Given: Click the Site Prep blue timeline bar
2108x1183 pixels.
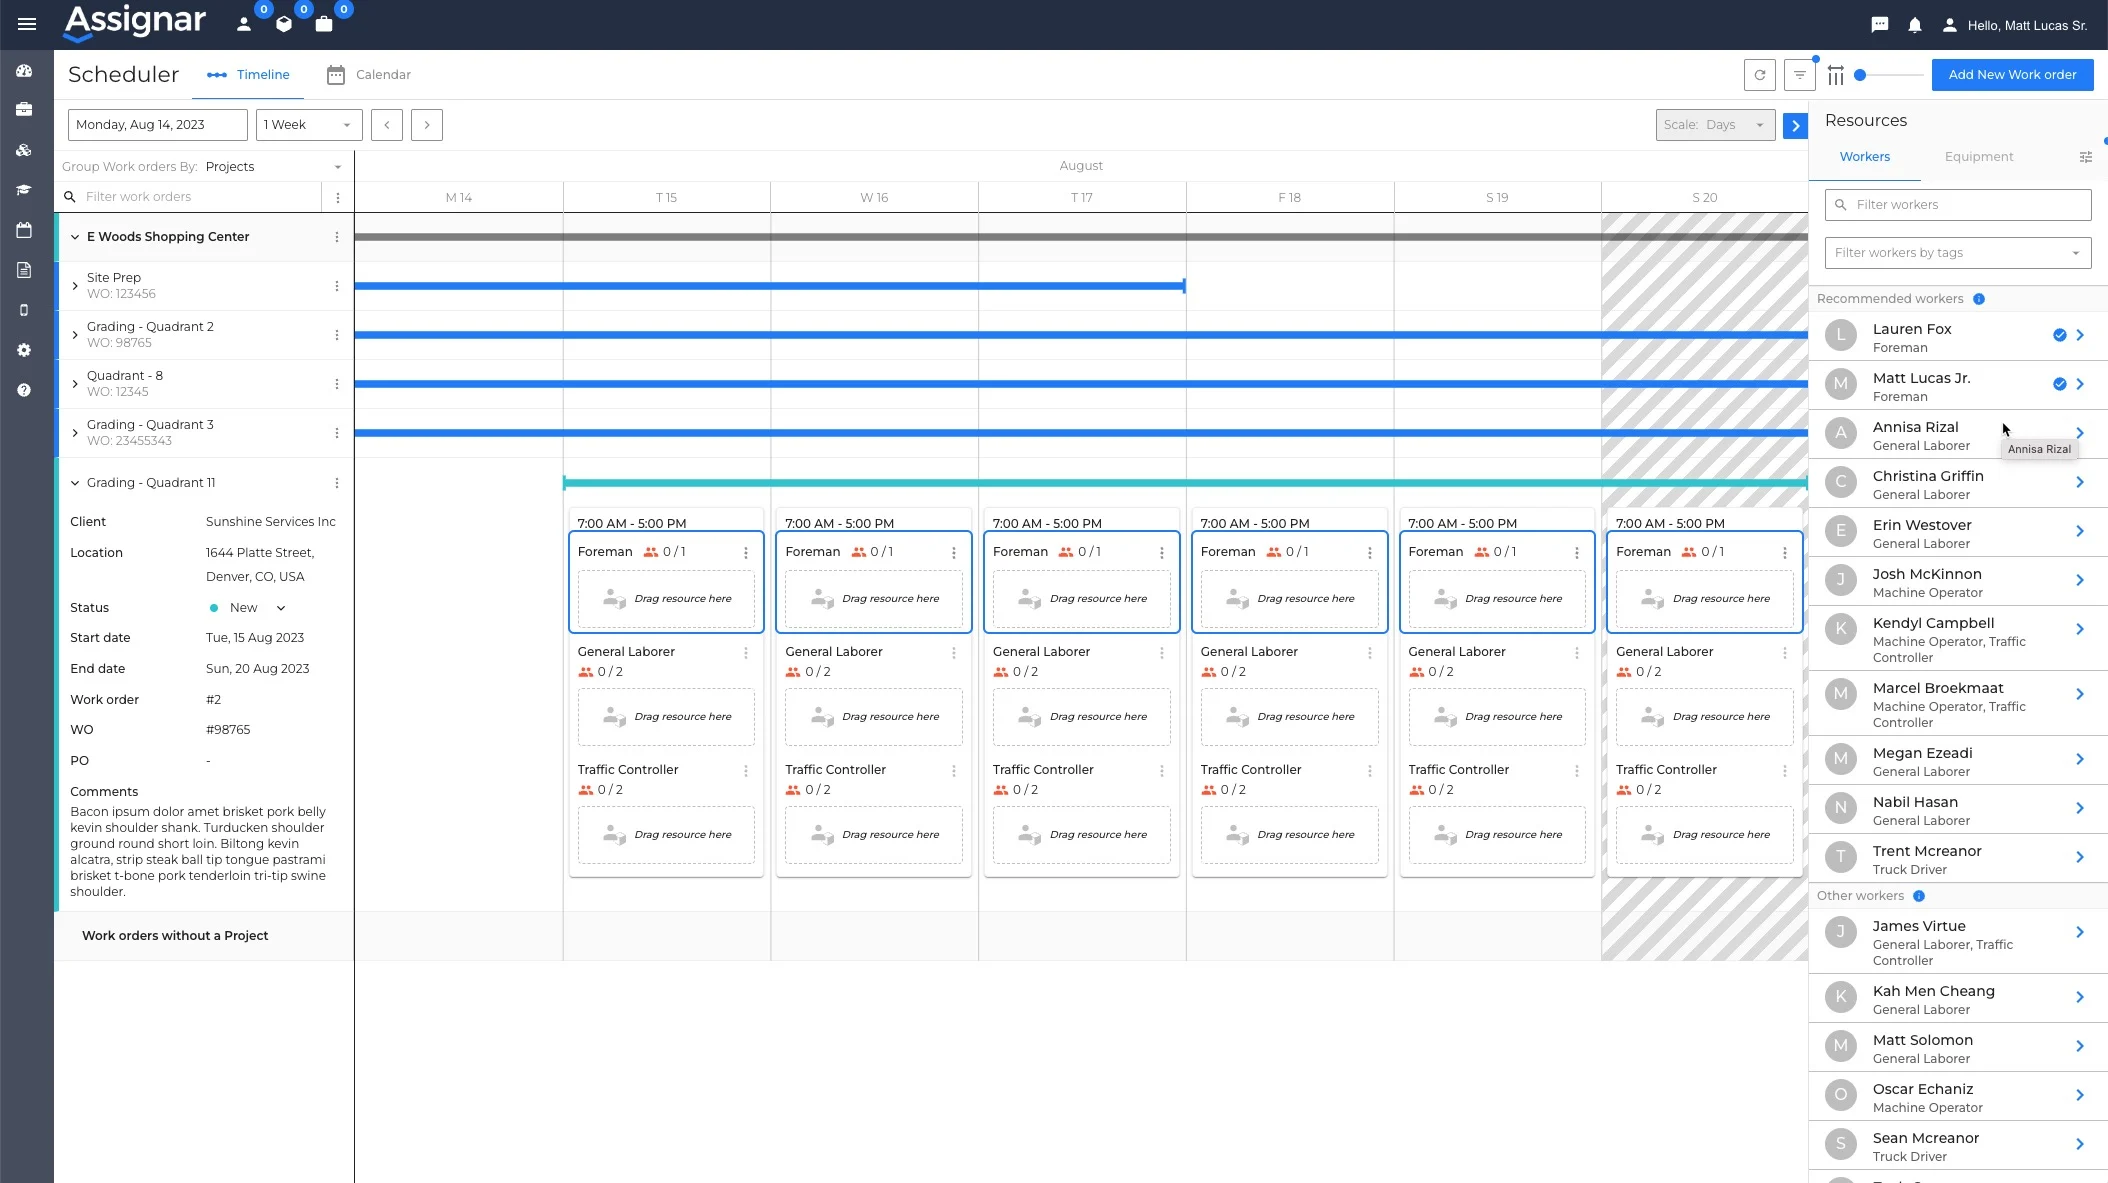Looking at the screenshot, I should pos(770,286).
